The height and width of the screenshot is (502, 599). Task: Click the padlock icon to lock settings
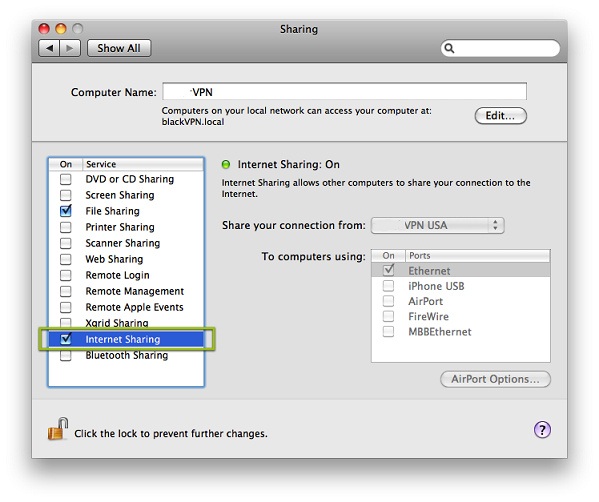click(x=58, y=429)
